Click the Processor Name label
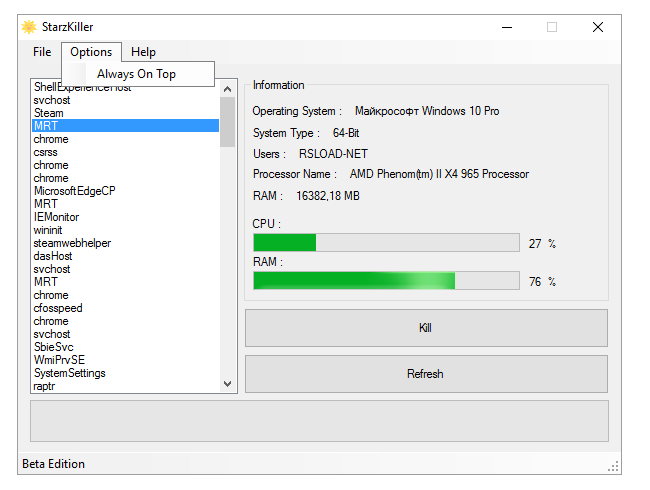 [294, 174]
